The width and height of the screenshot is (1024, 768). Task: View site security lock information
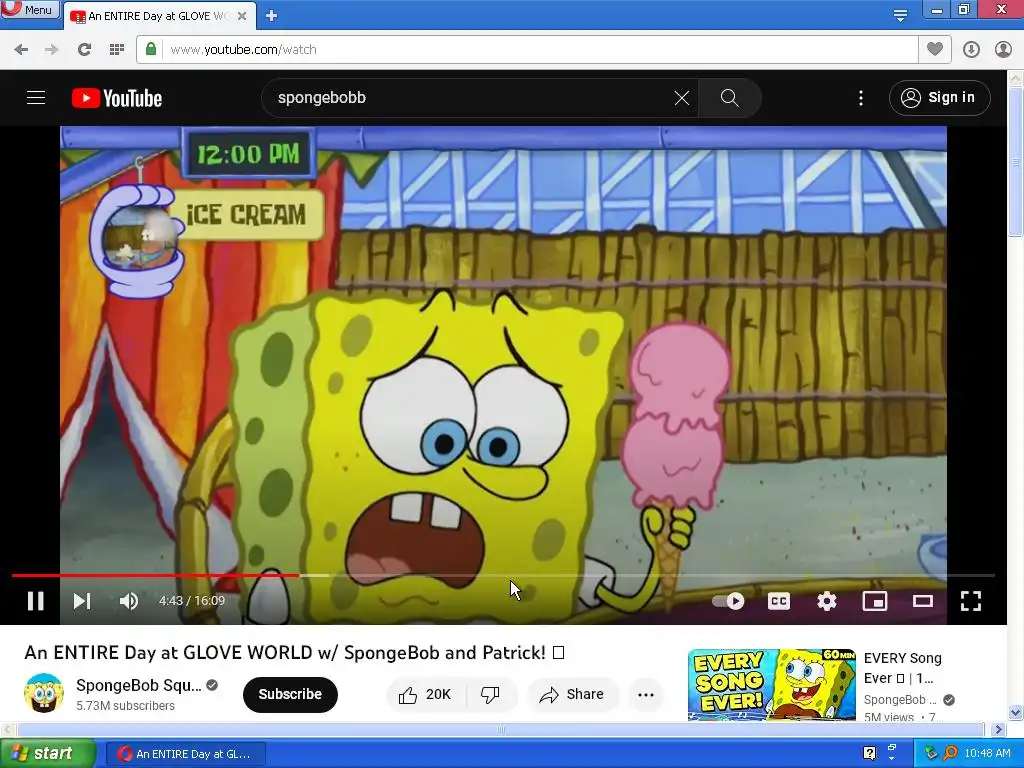(x=151, y=49)
